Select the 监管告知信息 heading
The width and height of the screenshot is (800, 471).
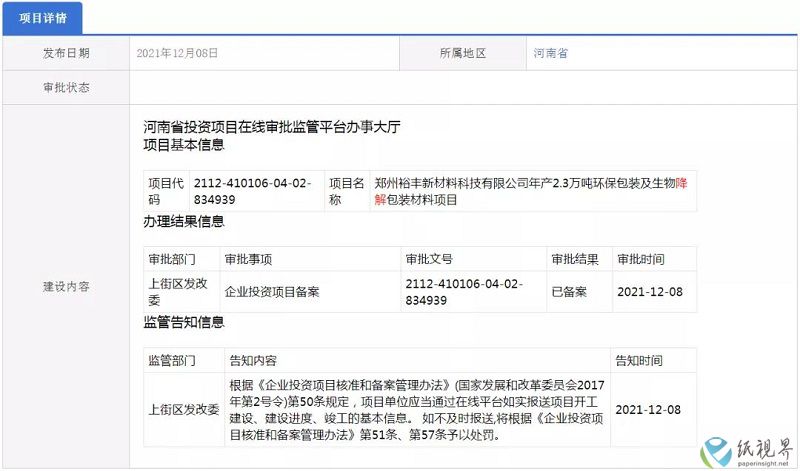click(184, 323)
